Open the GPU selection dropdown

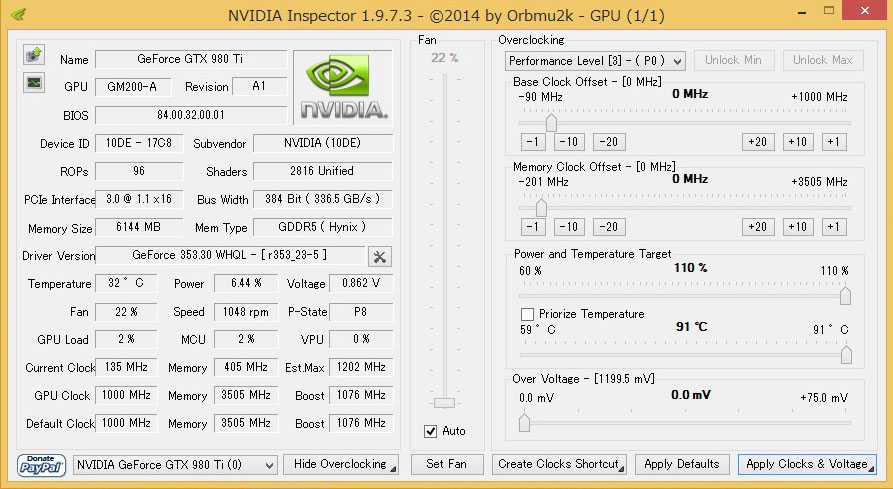(175, 465)
